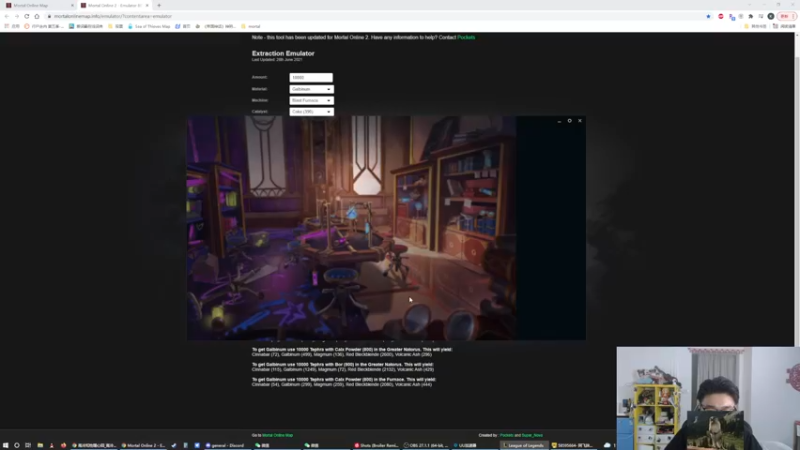Open the taskbar search circle

pos(17,445)
